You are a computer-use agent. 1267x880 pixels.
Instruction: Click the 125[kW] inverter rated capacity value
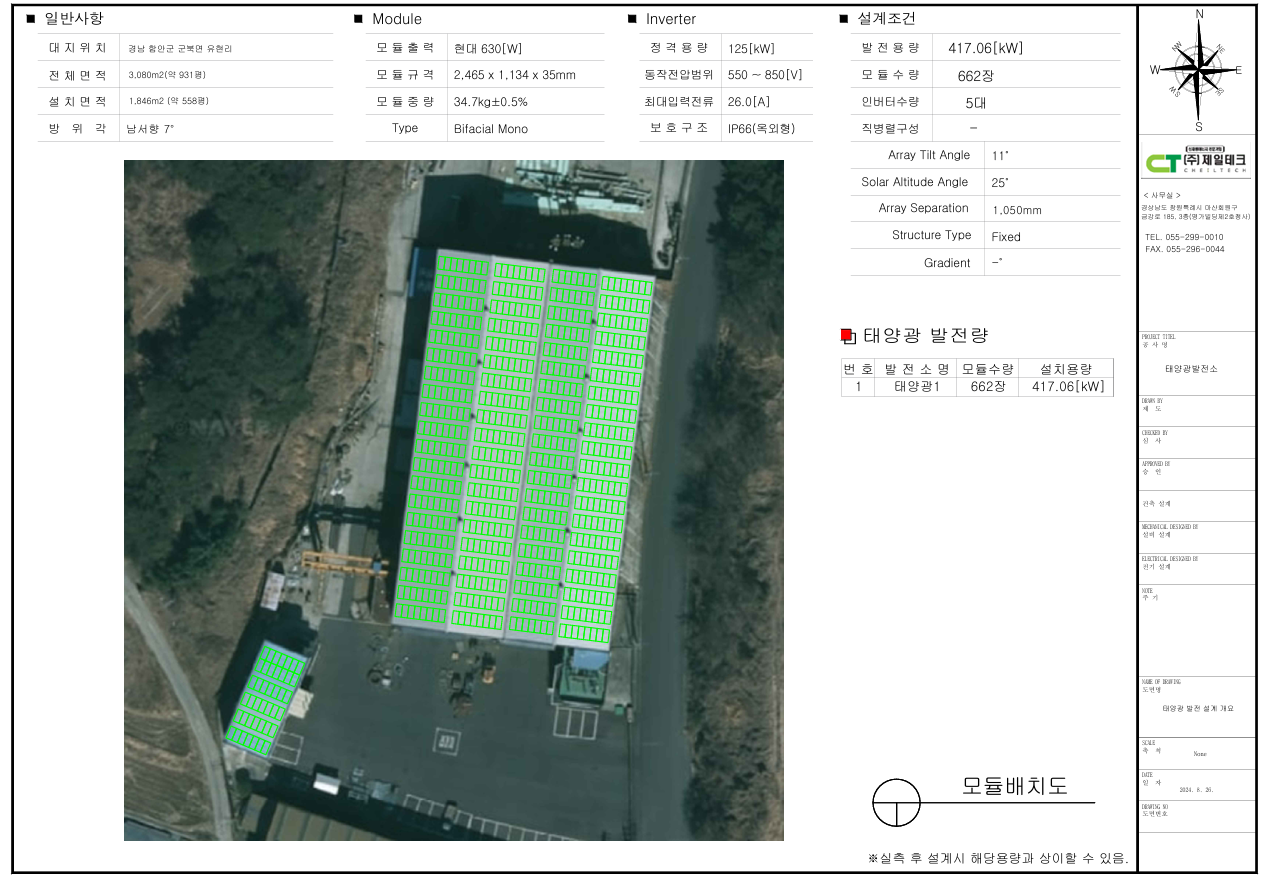tap(751, 48)
